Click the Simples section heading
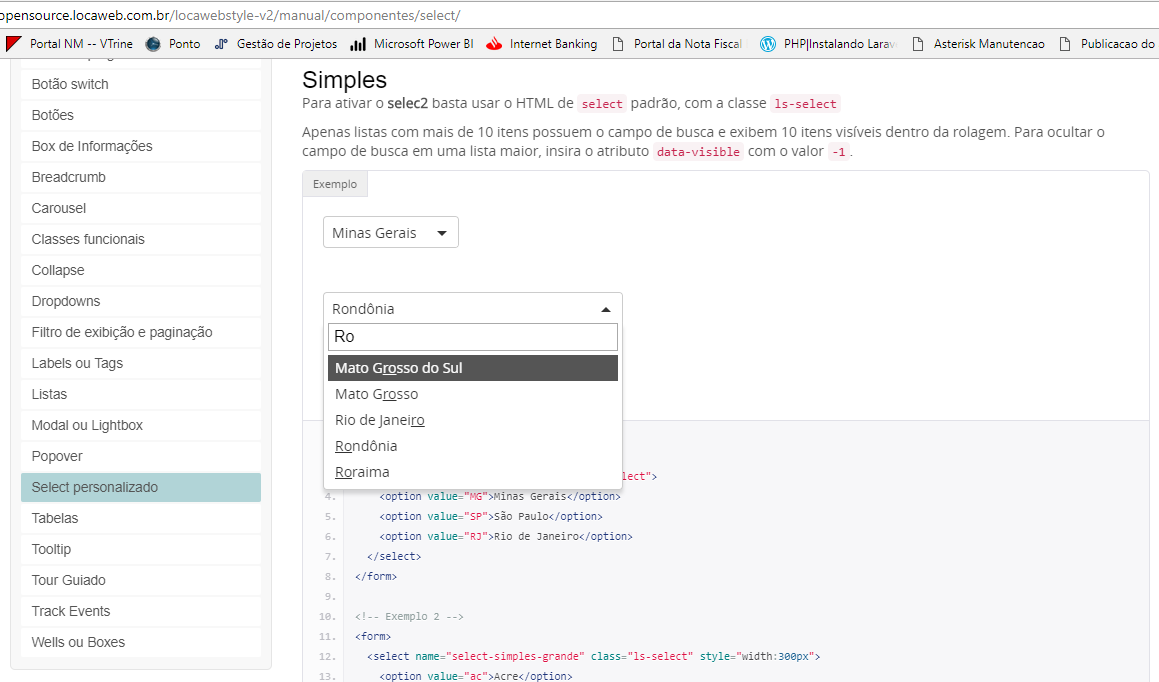The image size is (1159, 682). (x=344, y=80)
